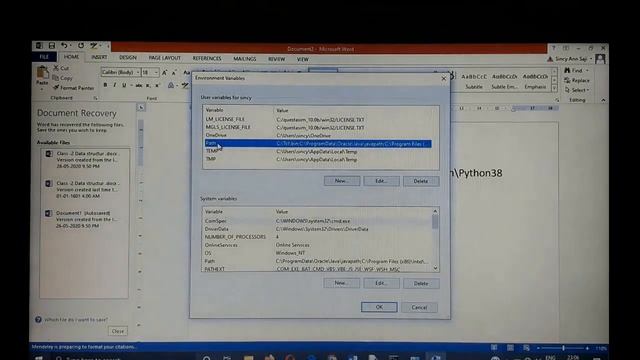
Task: Open the Customize Quick Access Toolbar dropdown
Action: pos(108,46)
